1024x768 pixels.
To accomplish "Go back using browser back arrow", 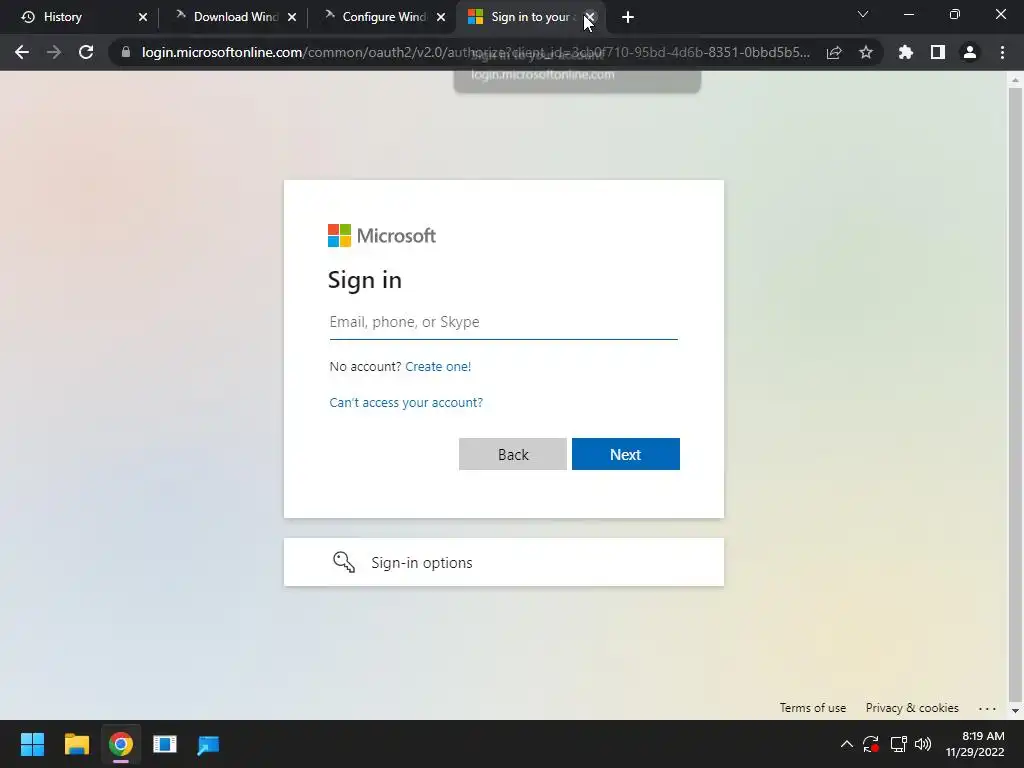I will click(22, 52).
